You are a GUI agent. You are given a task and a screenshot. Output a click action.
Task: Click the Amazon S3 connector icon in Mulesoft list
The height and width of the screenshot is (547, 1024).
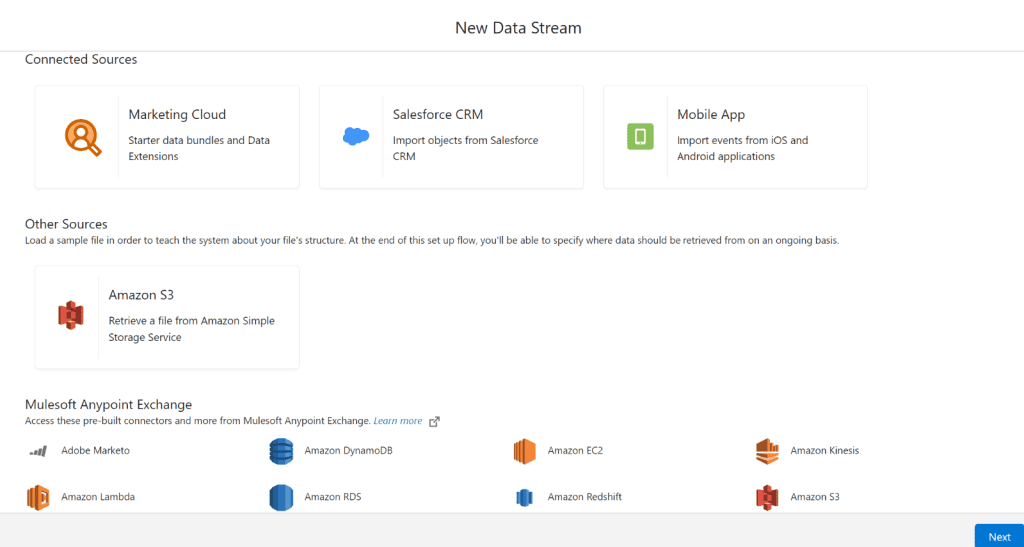[767, 497]
